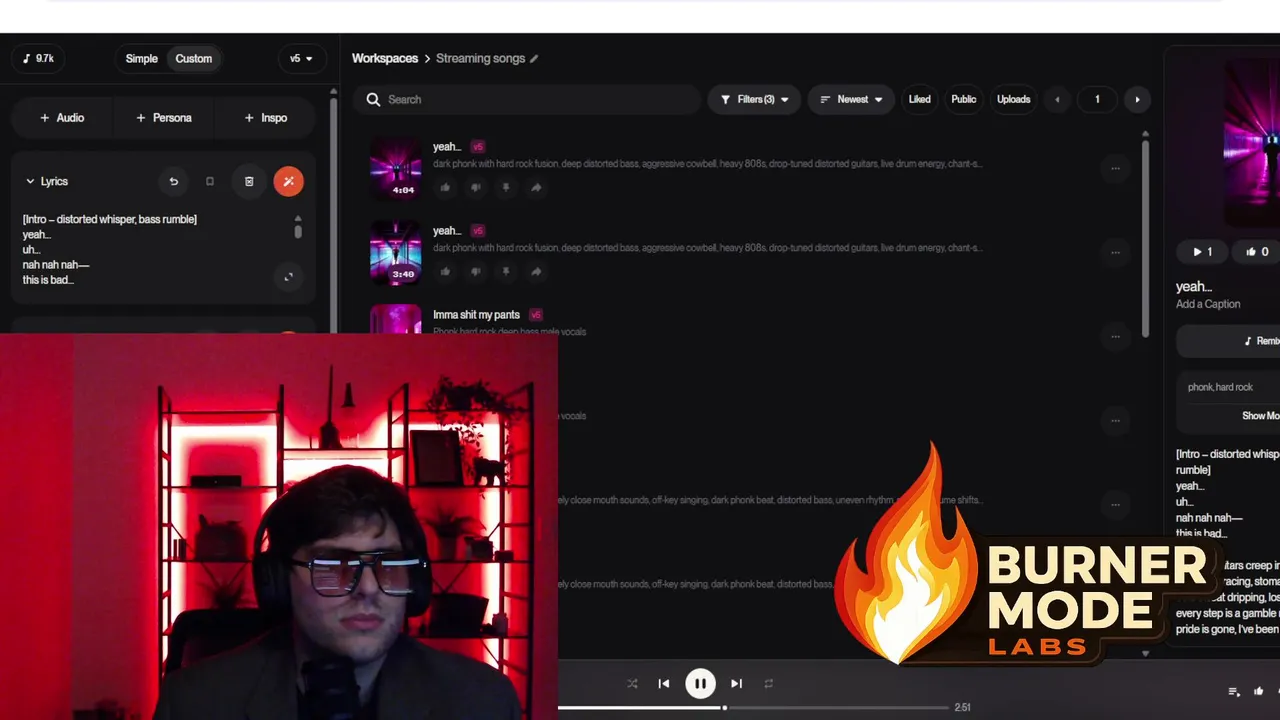
Task: Toggle the Public filter
Action: [964, 99]
